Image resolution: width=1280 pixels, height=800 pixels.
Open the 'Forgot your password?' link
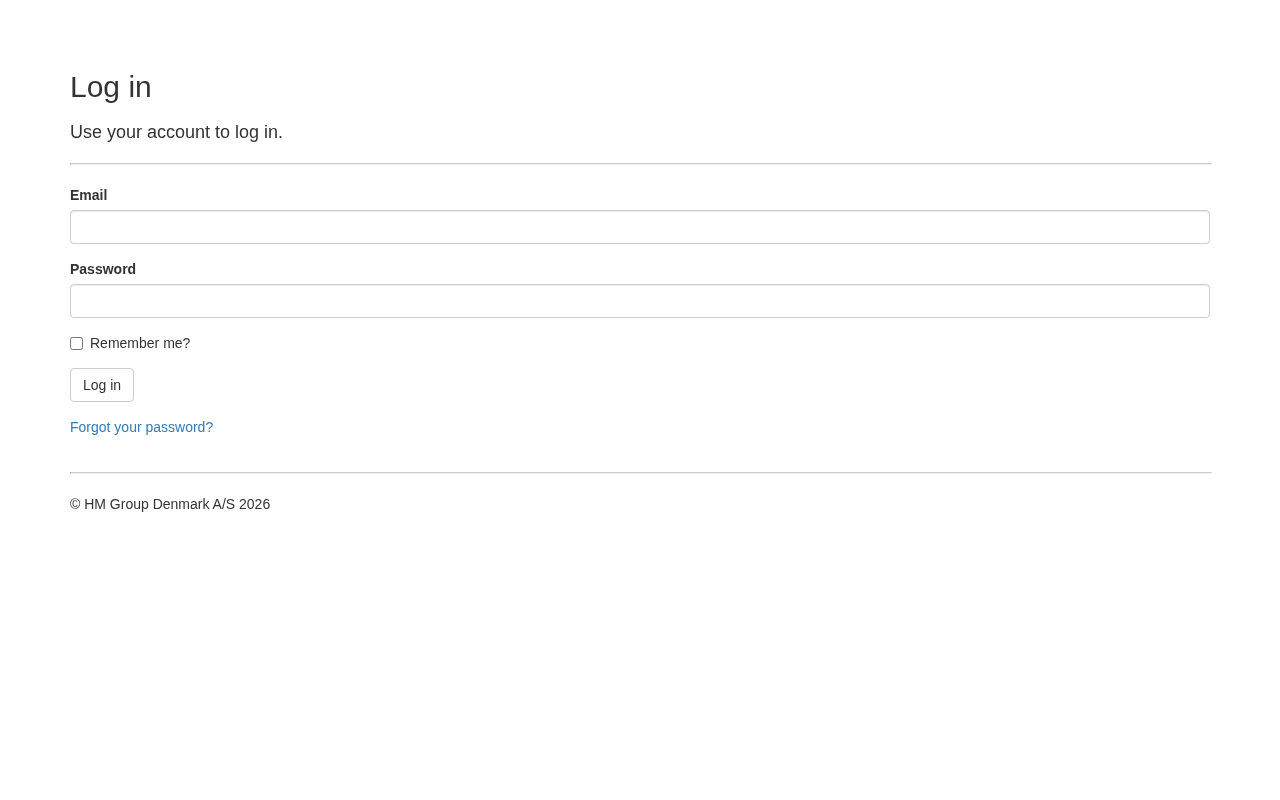click(141, 427)
